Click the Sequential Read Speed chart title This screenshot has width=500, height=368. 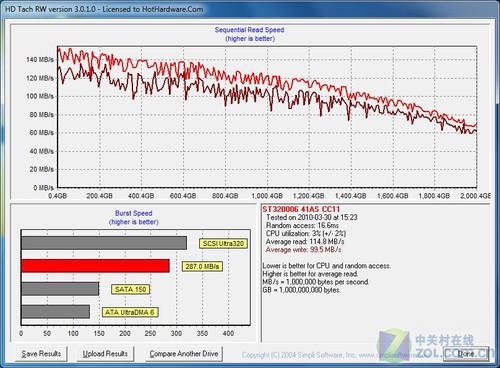250,30
